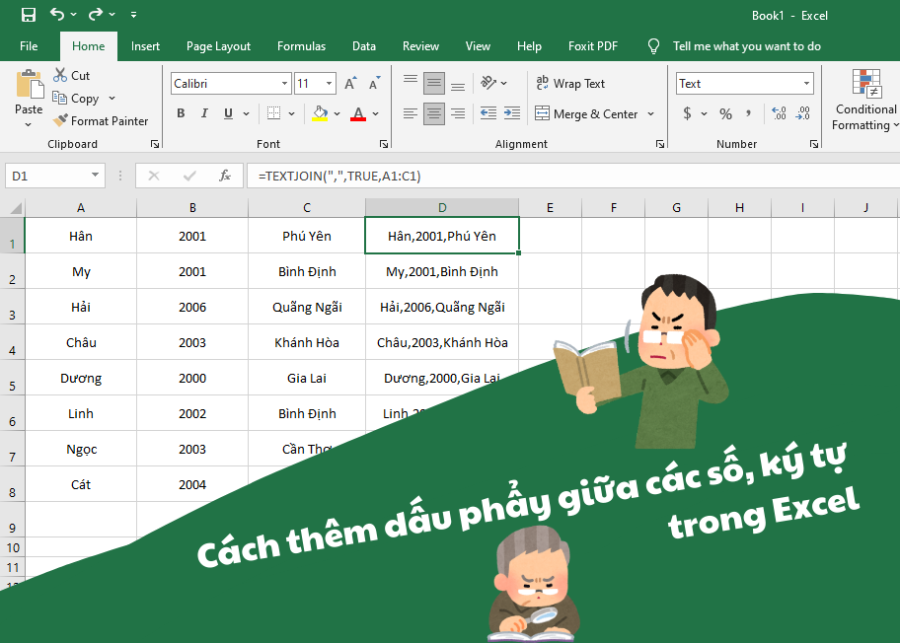The width and height of the screenshot is (900, 643).
Task: Open the Review tab
Action: pyautogui.click(x=420, y=46)
